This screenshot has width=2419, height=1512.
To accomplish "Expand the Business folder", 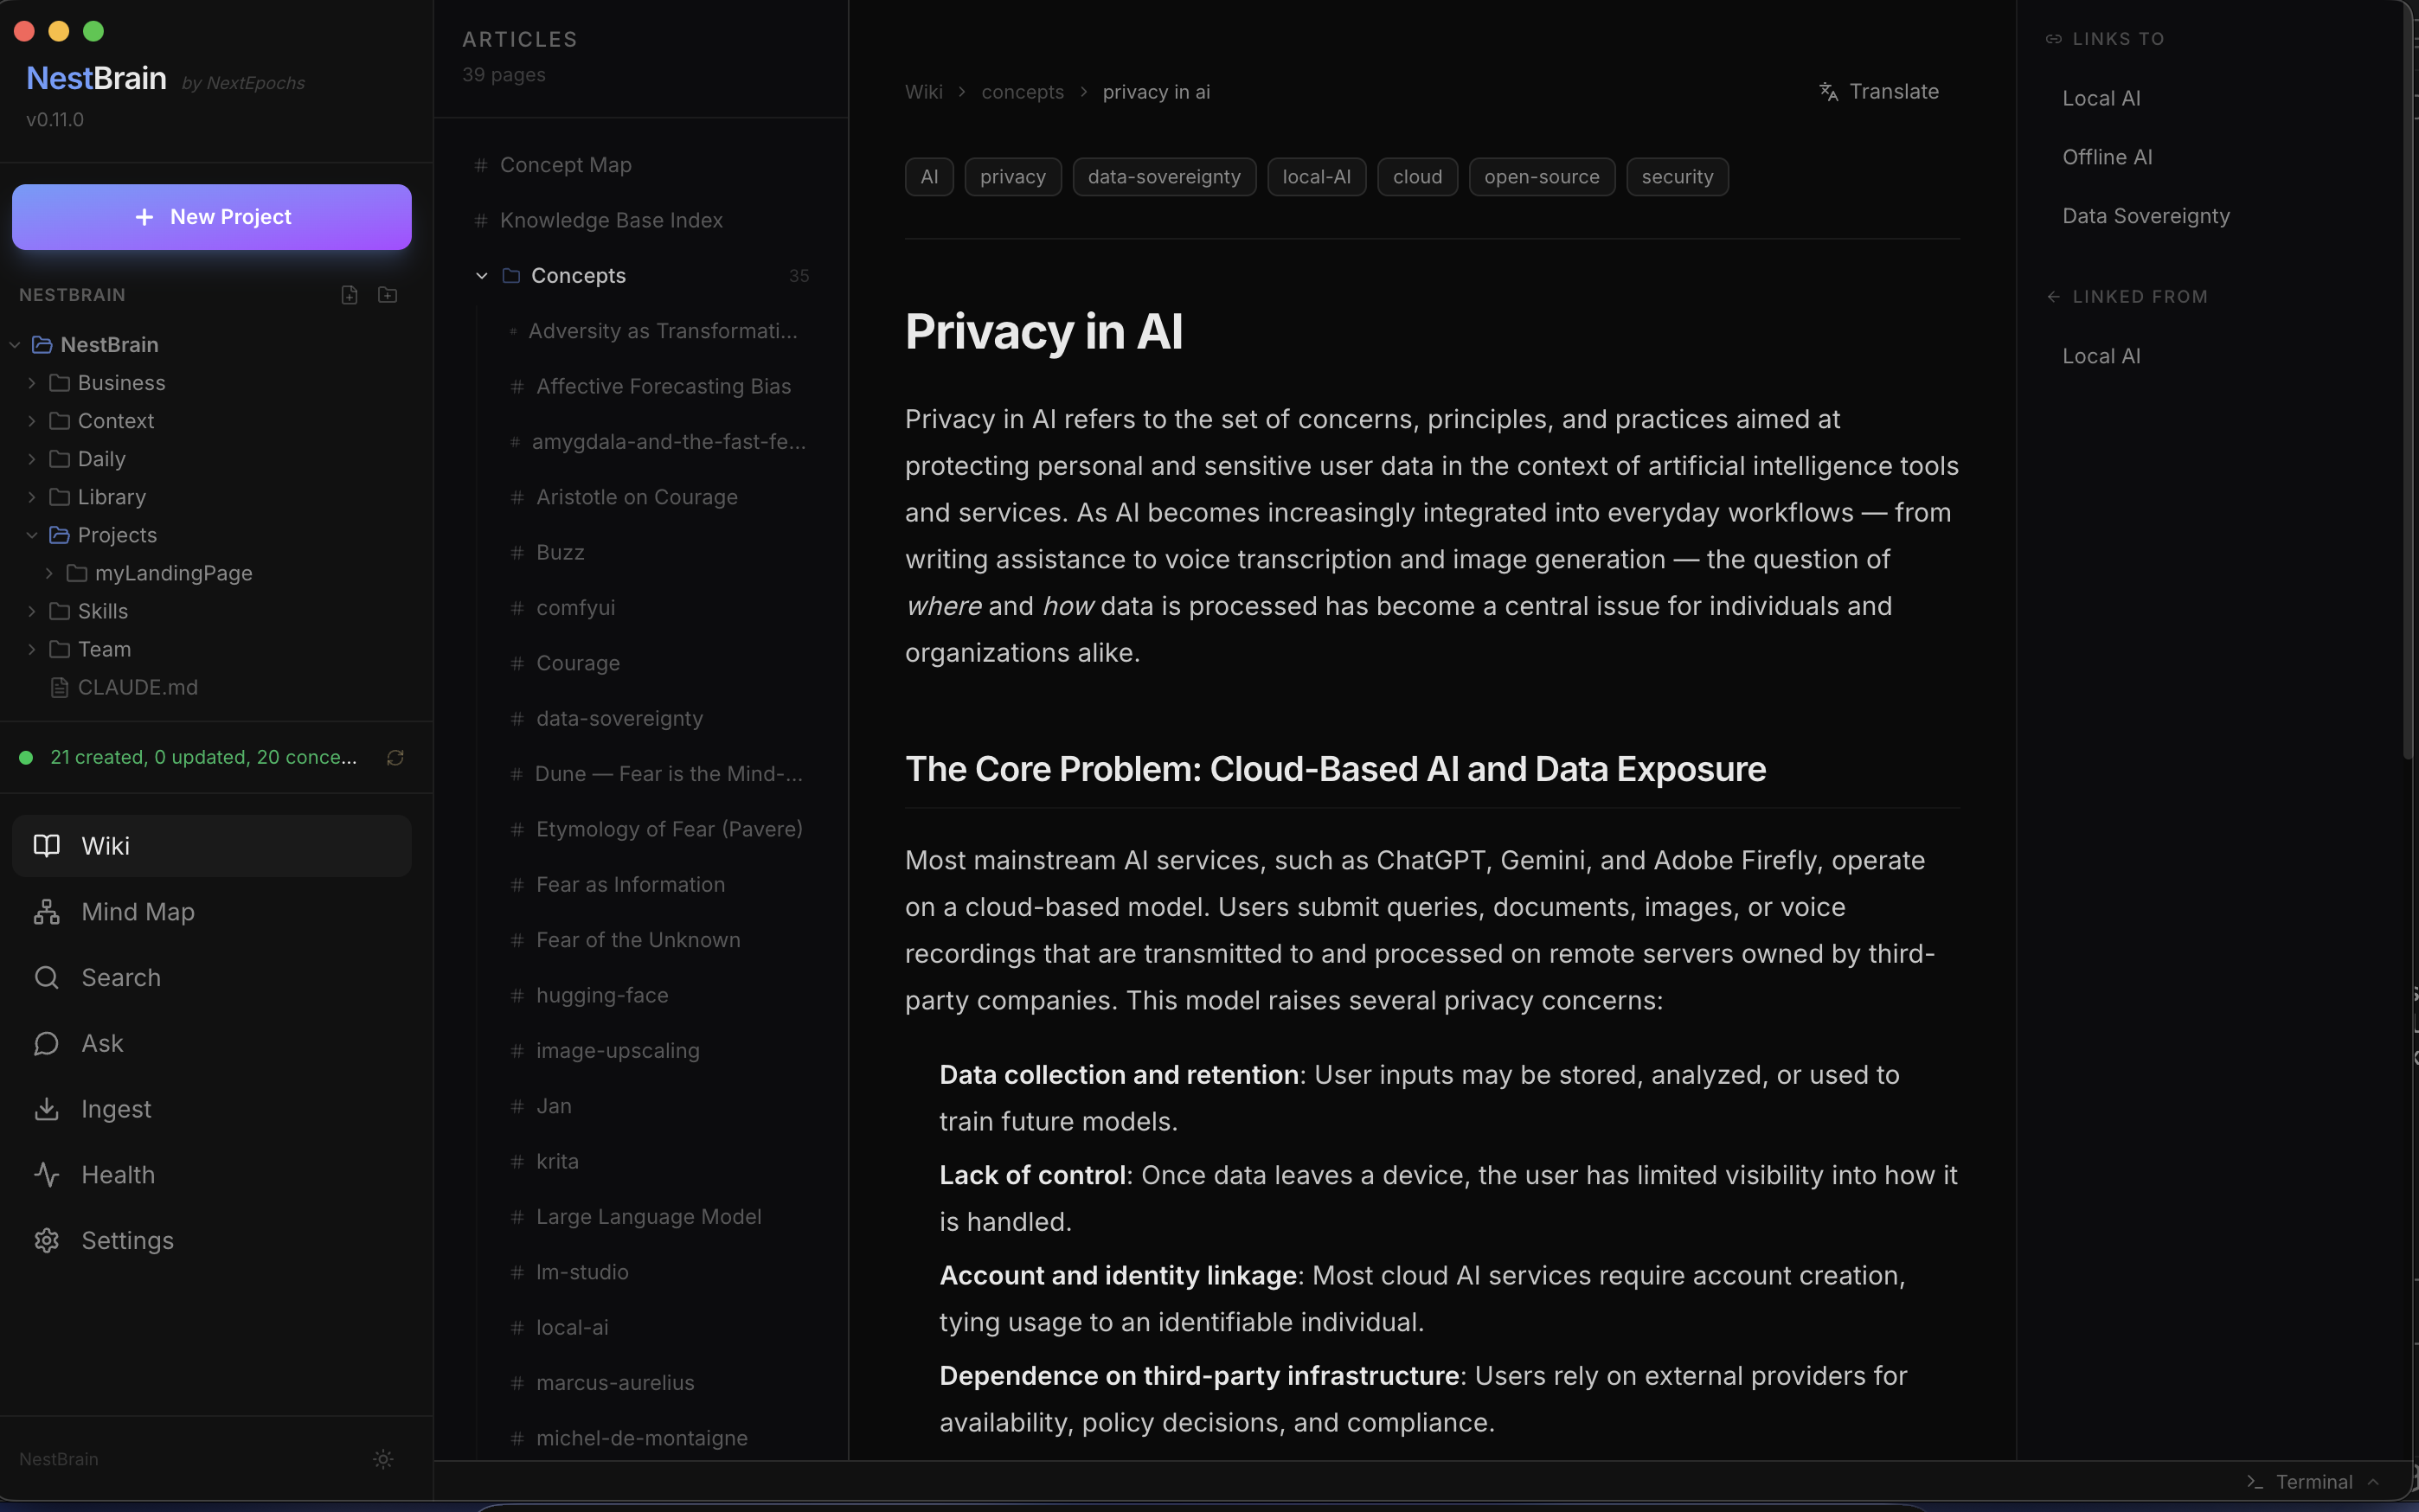I will pos(31,383).
